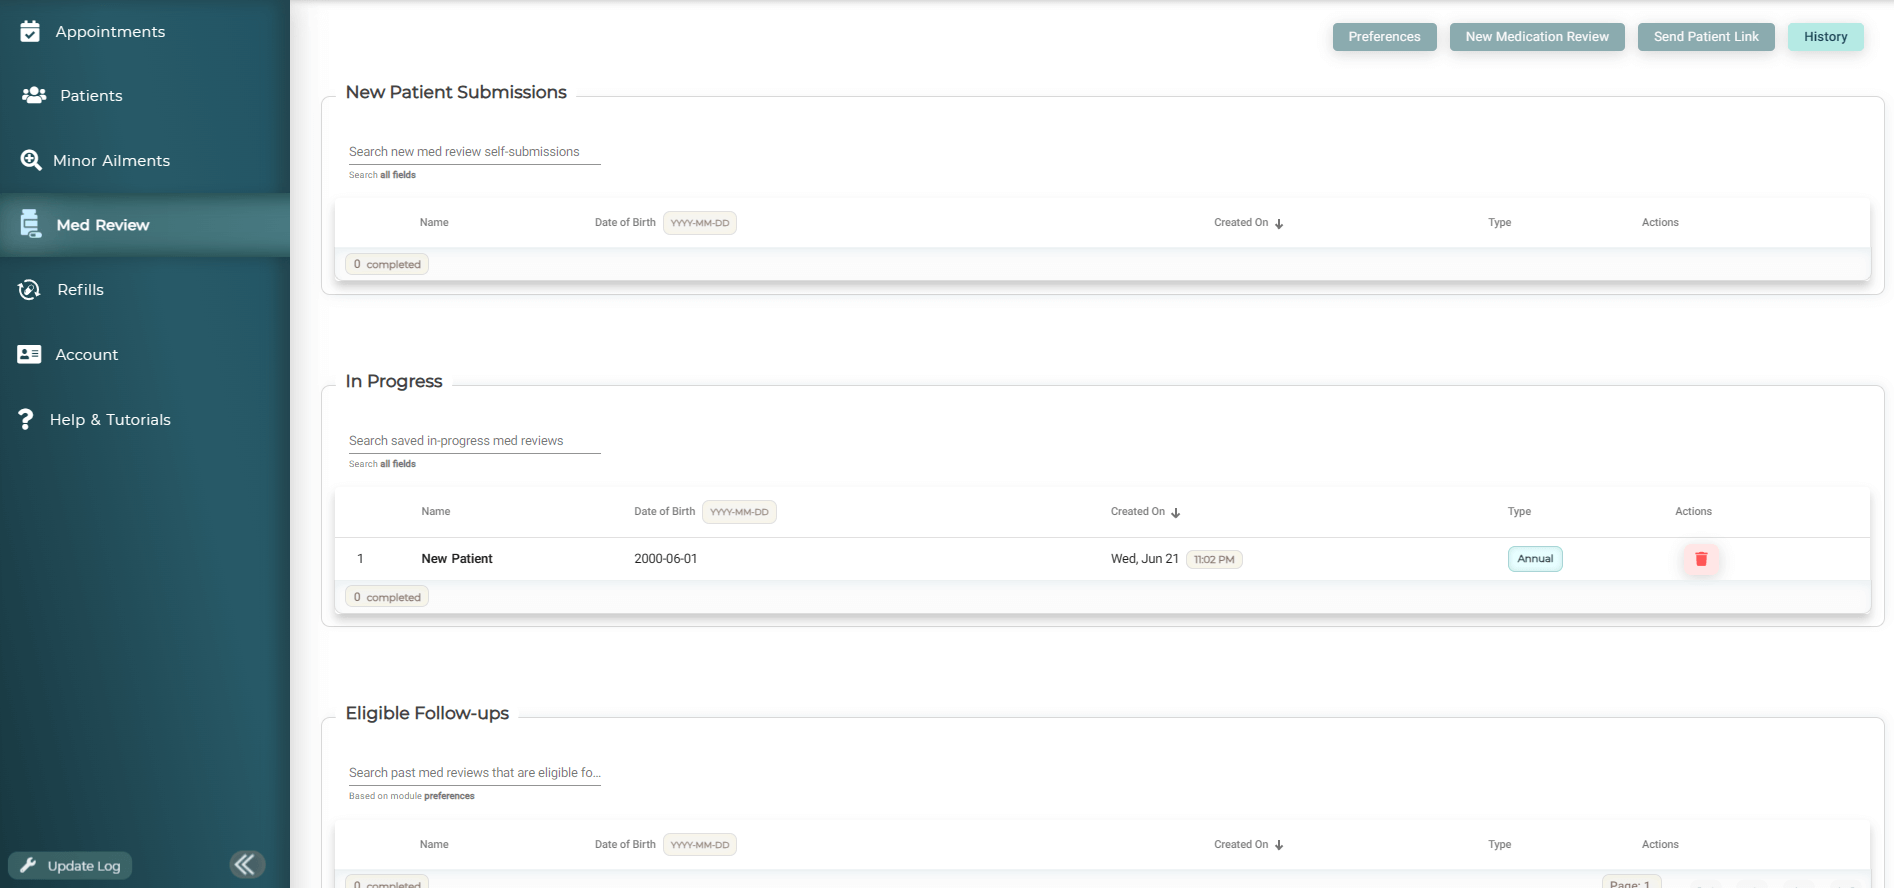
Task: Click the Minor Ailments magnifier icon
Action: coord(31,160)
